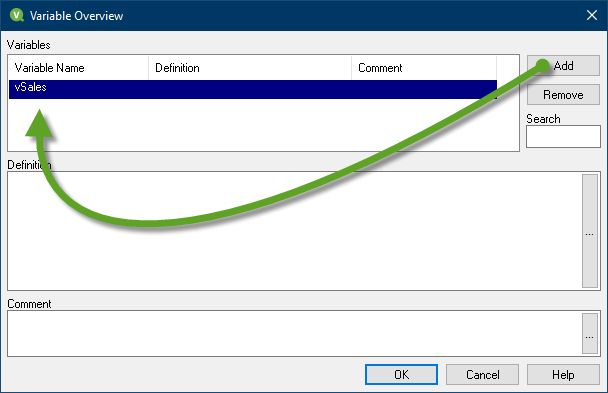Click the Definition cell of vSales row
Image resolution: width=608 pixels, height=393 pixels.
(250, 89)
